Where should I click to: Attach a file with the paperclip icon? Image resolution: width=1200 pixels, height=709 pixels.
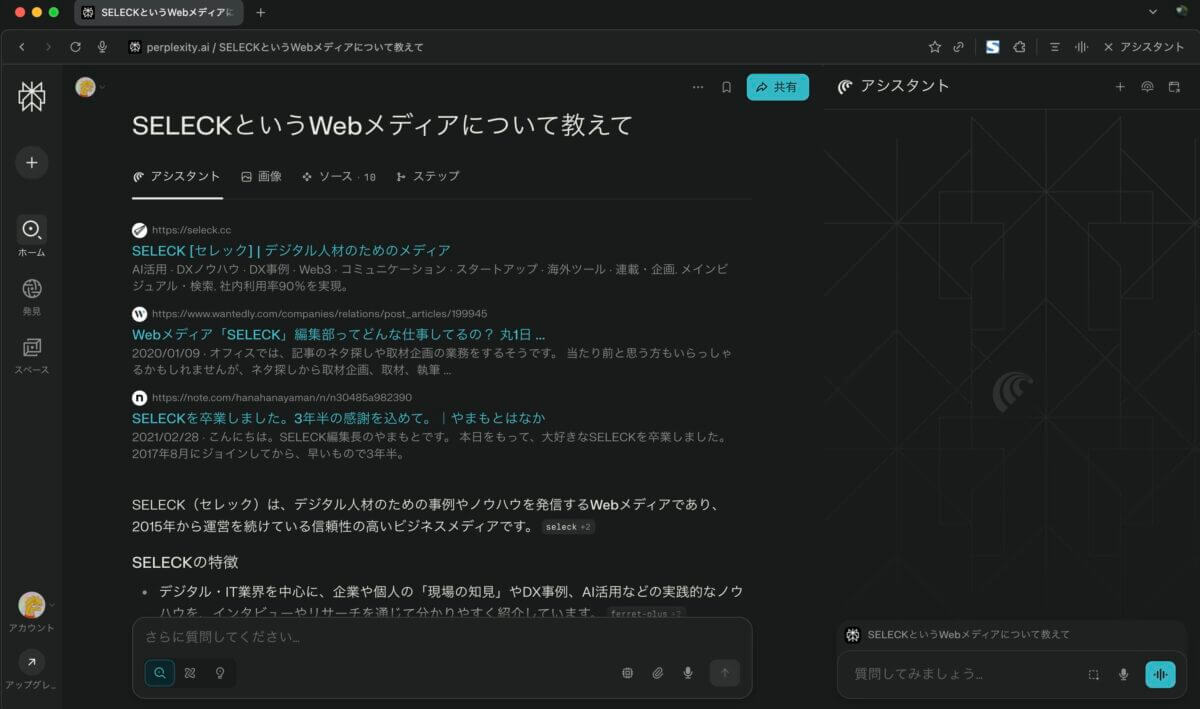(658, 673)
